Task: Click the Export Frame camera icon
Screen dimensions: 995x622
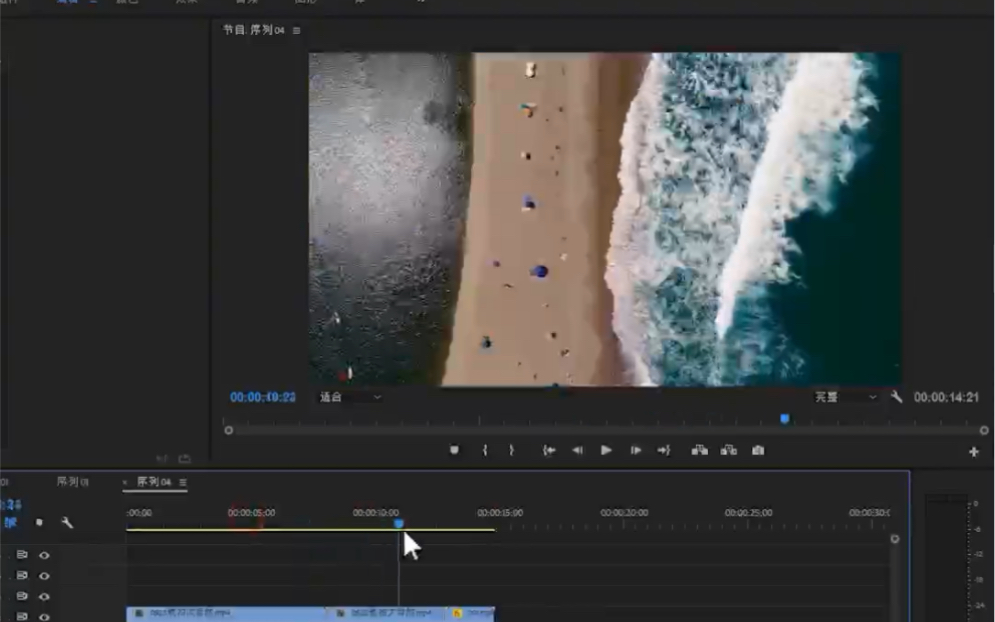Action: tap(757, 450)
